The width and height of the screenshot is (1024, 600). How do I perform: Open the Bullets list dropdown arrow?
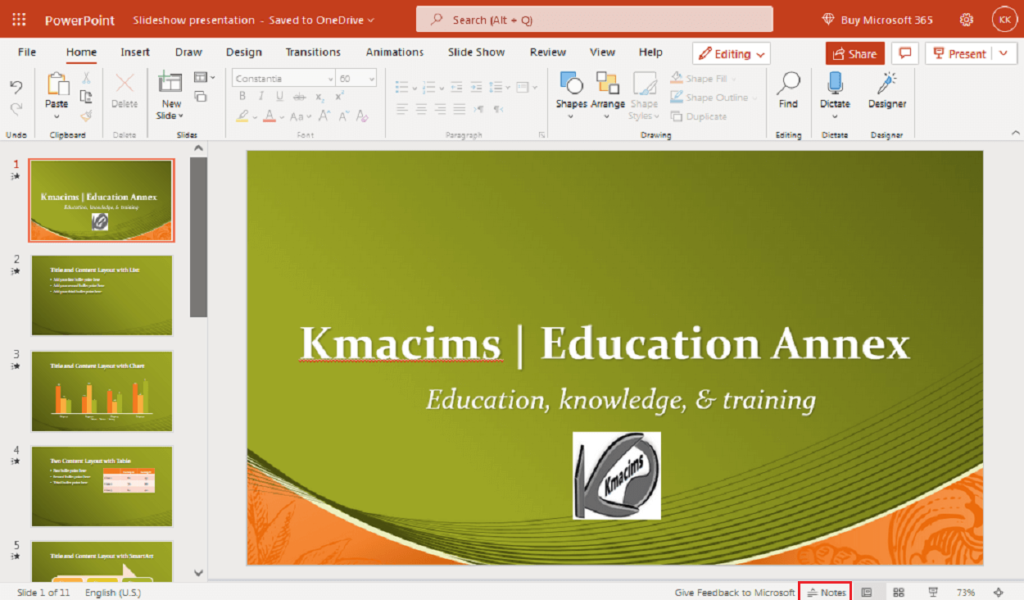[x=415, y=87]
